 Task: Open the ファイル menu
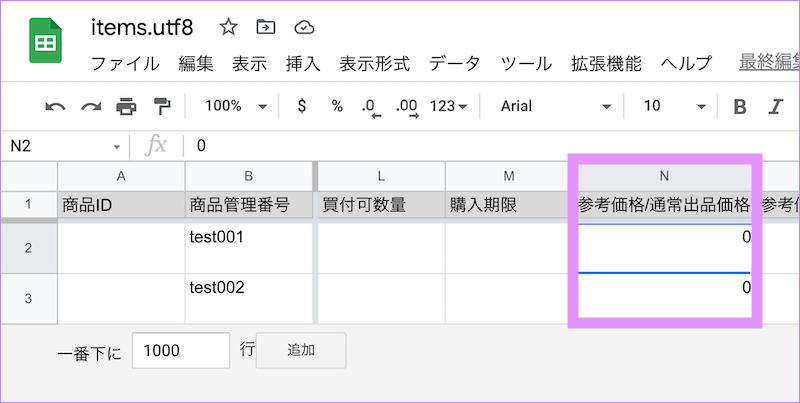pos(125,64)
